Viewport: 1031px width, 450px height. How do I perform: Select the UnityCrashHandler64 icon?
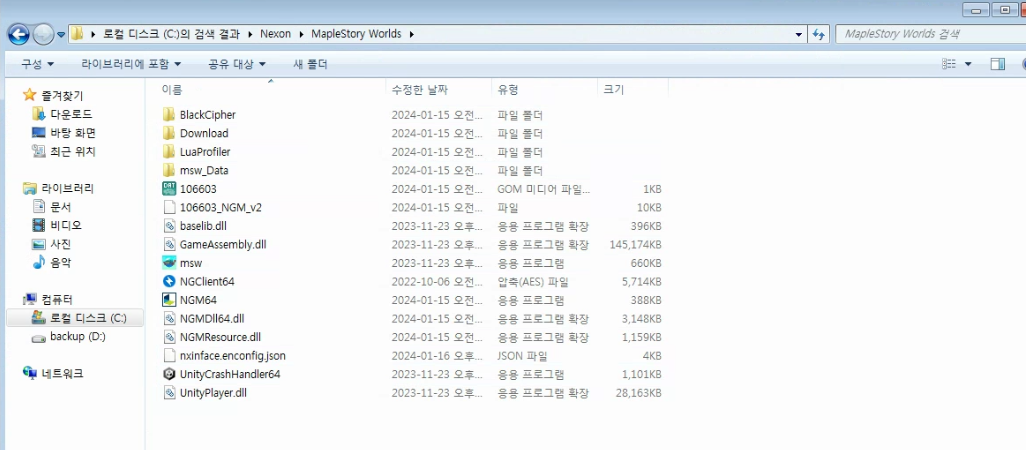pyautogui.click(x=169, y=374)
